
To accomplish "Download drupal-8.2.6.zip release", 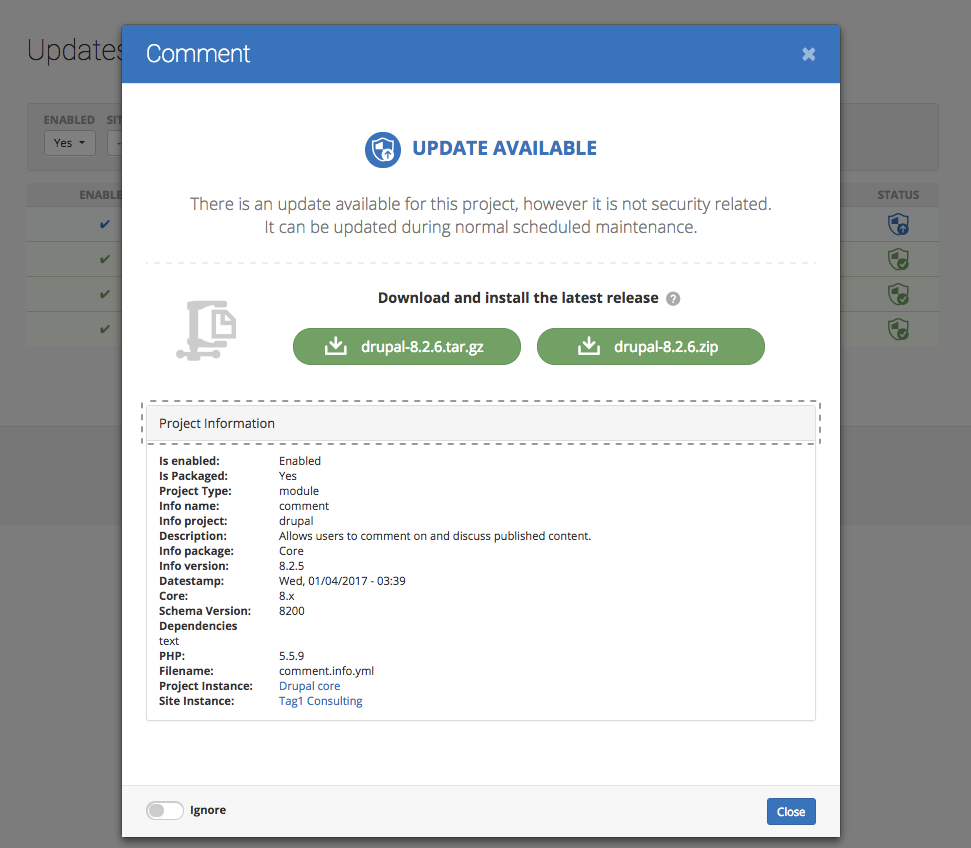I will coord(650,346).
